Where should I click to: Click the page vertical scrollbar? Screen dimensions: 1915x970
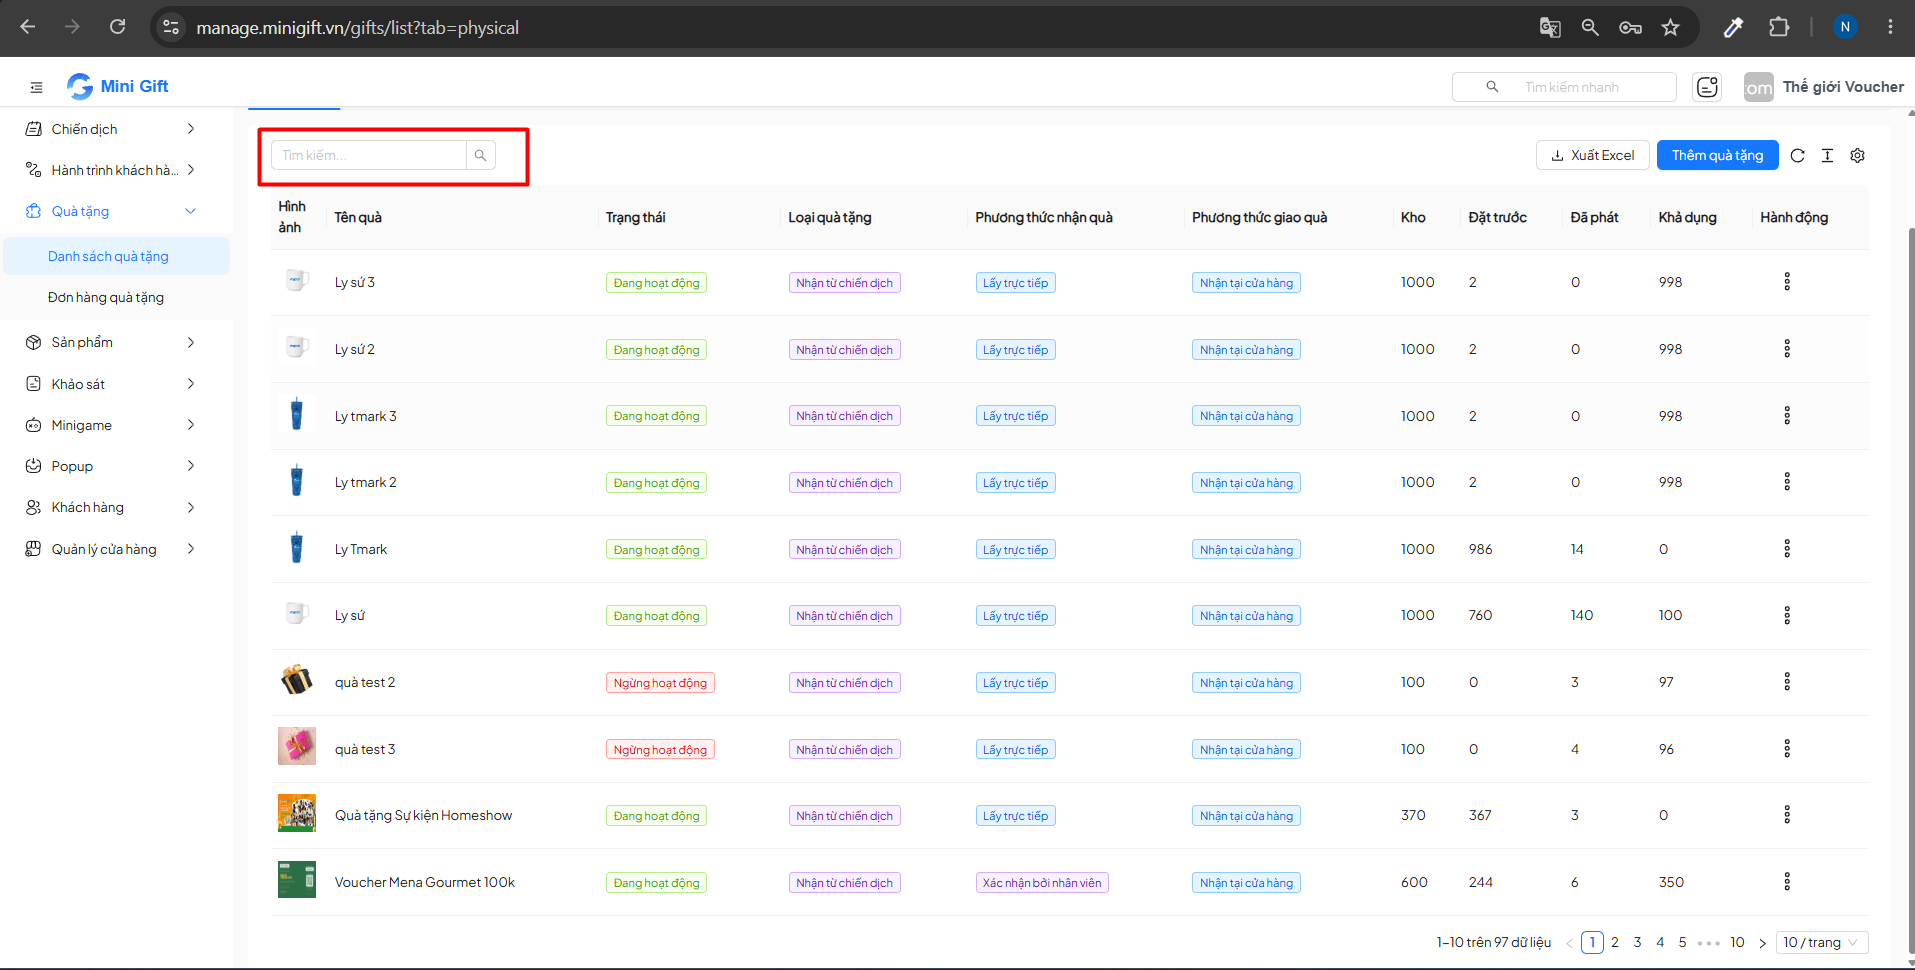pyautogui.click(x=1911, y=590)
